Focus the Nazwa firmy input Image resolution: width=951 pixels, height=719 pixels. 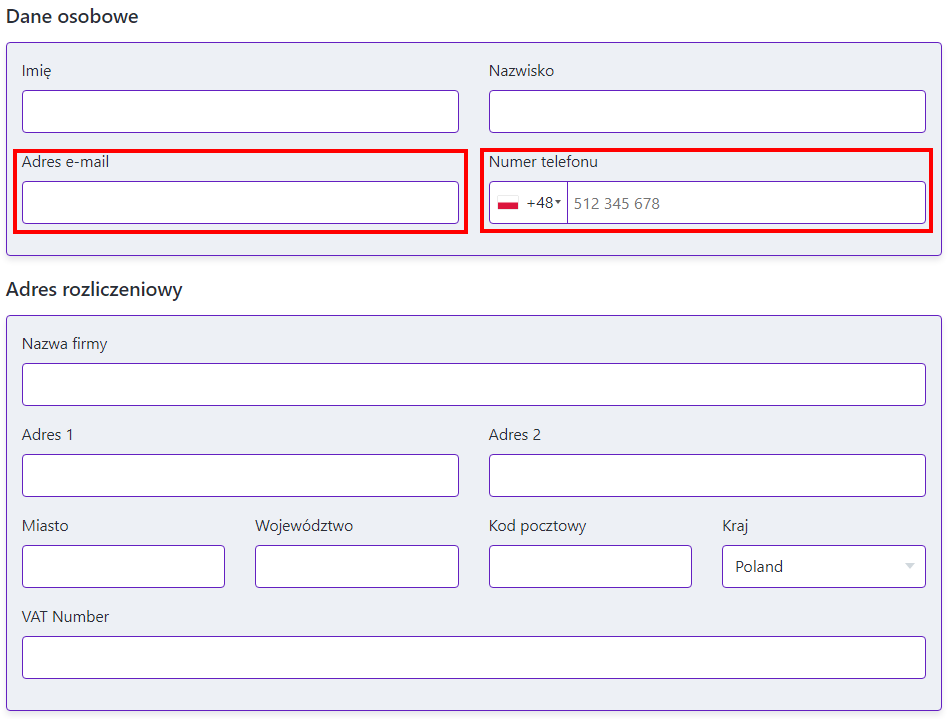coord(473,384)
